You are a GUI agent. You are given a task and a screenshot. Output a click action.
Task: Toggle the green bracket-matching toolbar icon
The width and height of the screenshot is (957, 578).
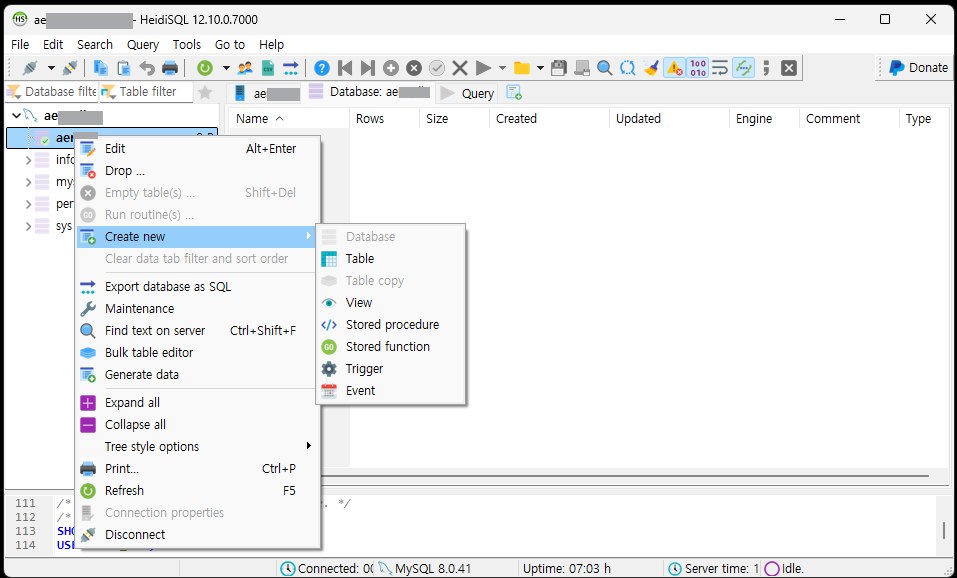743,68
